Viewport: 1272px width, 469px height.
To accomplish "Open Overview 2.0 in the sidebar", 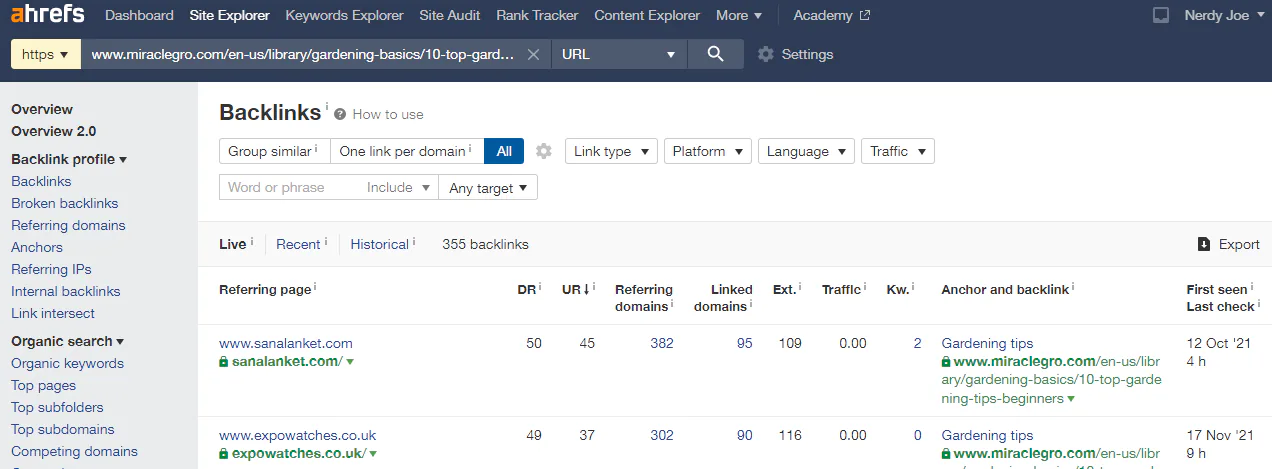I will tap(54, 131).
